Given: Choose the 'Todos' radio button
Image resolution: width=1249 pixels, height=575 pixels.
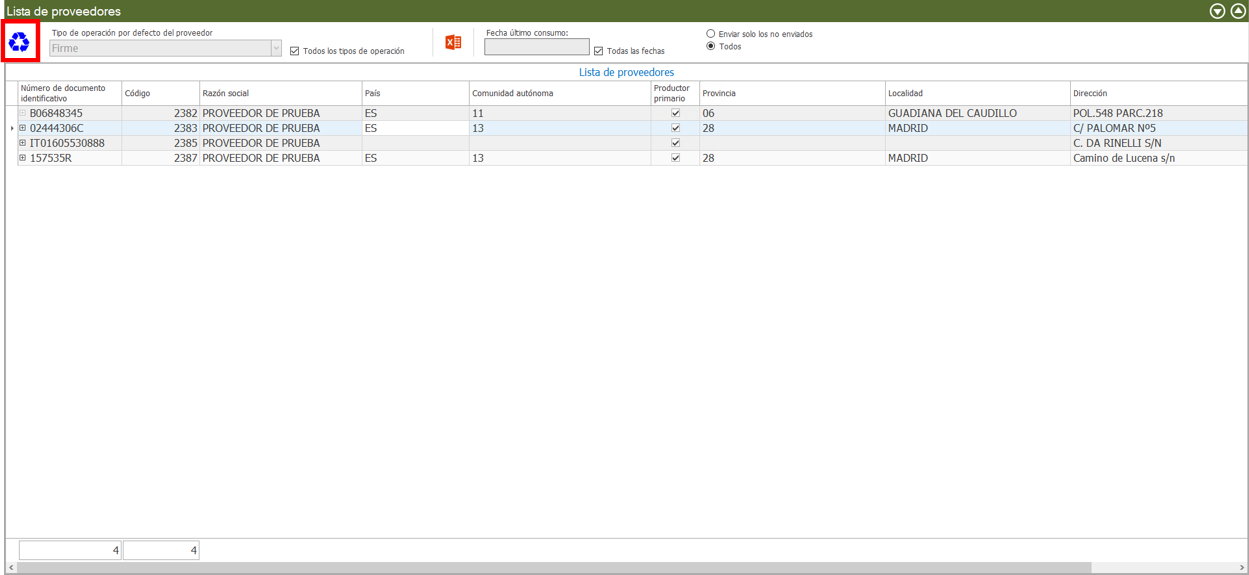Looking at the screenshot, I should point(711,47).
